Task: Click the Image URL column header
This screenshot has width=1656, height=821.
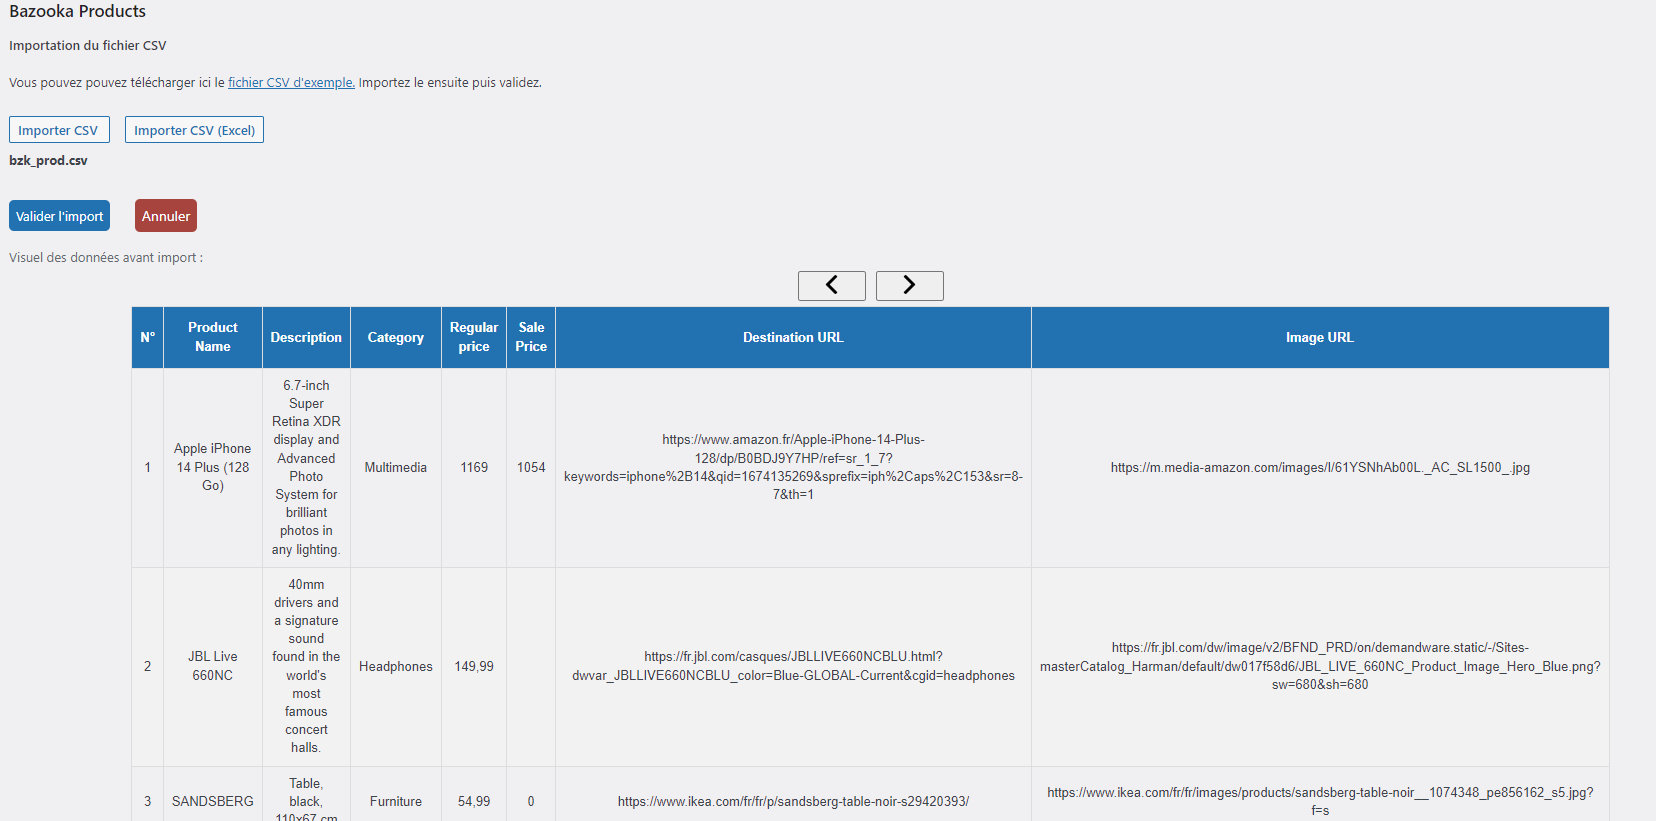Action: (1319, 338)
